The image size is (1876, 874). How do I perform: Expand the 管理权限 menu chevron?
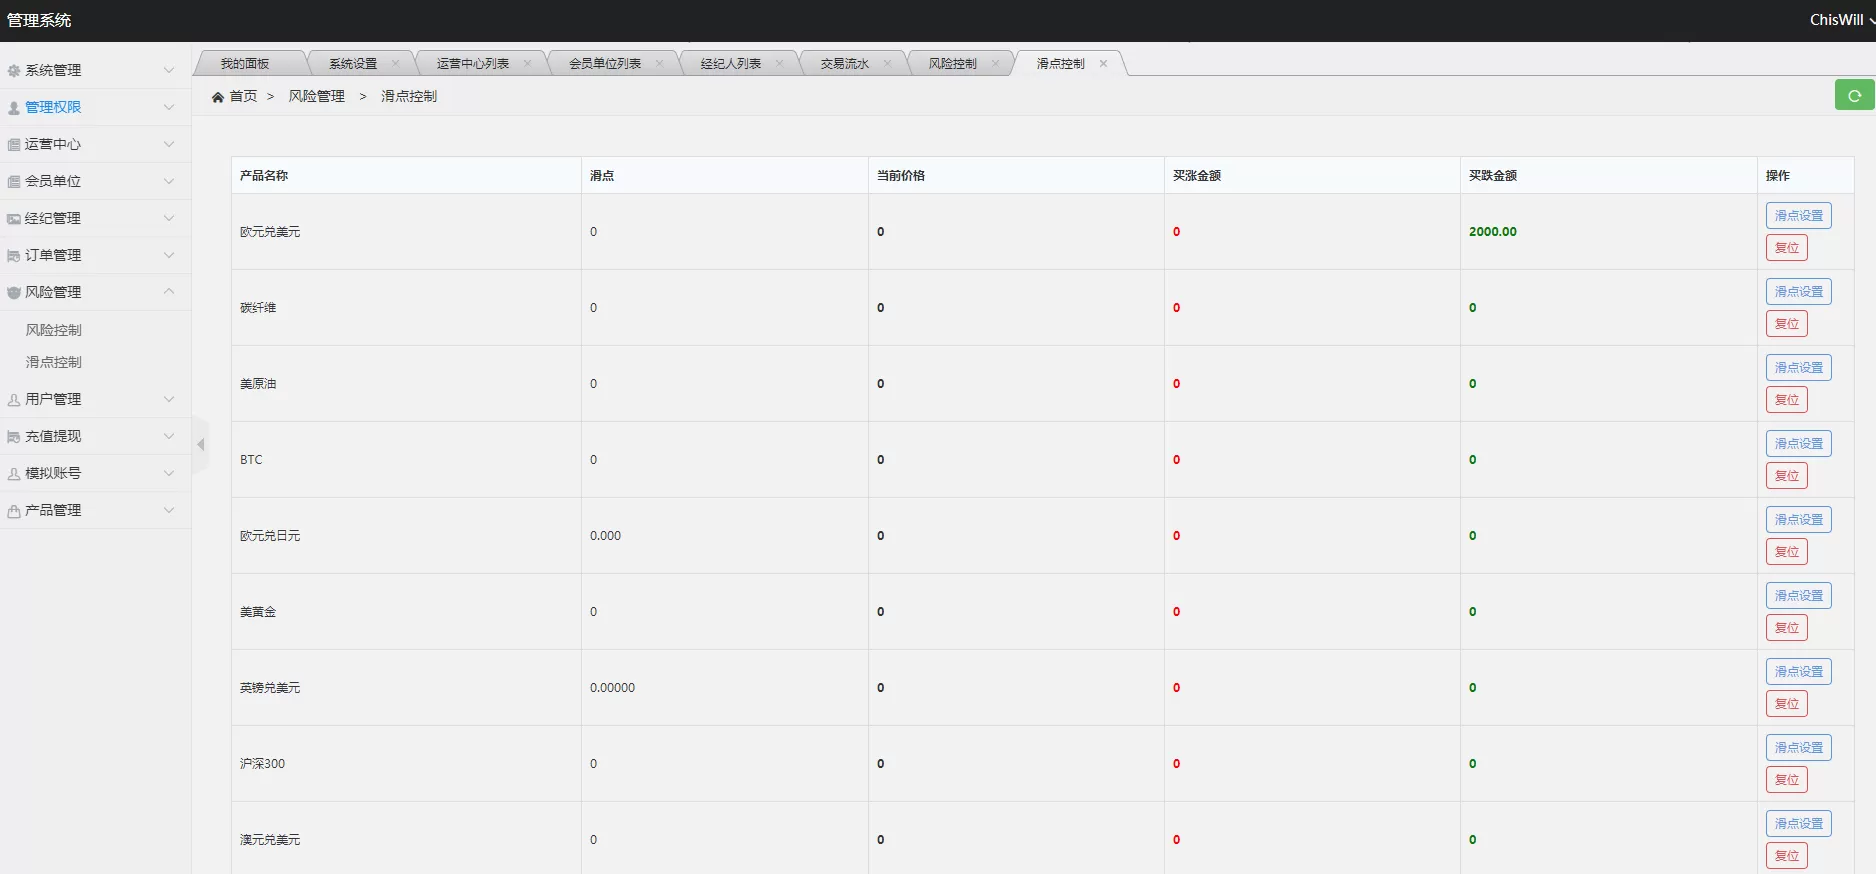click(x=169, y=107)
